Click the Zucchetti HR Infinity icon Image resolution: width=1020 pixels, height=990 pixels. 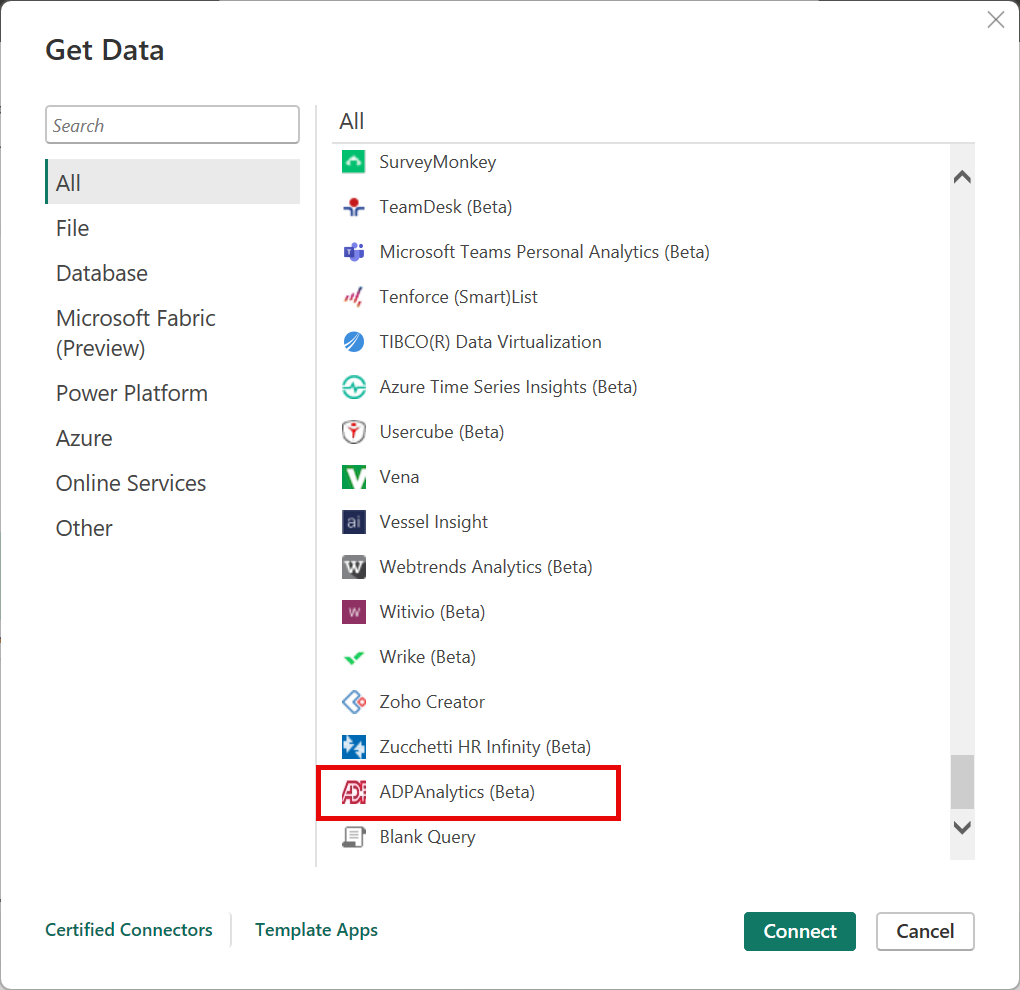pyautogui.click(x=353, y=747)
